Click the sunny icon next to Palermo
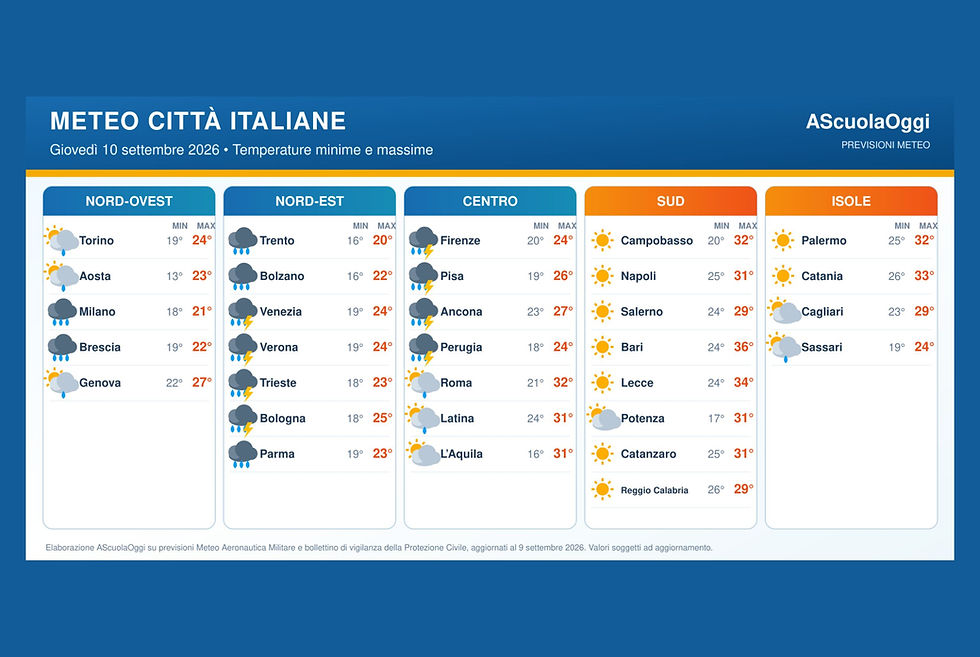The height and width of the screenshot is (657, 980). (x=782, y=240)
